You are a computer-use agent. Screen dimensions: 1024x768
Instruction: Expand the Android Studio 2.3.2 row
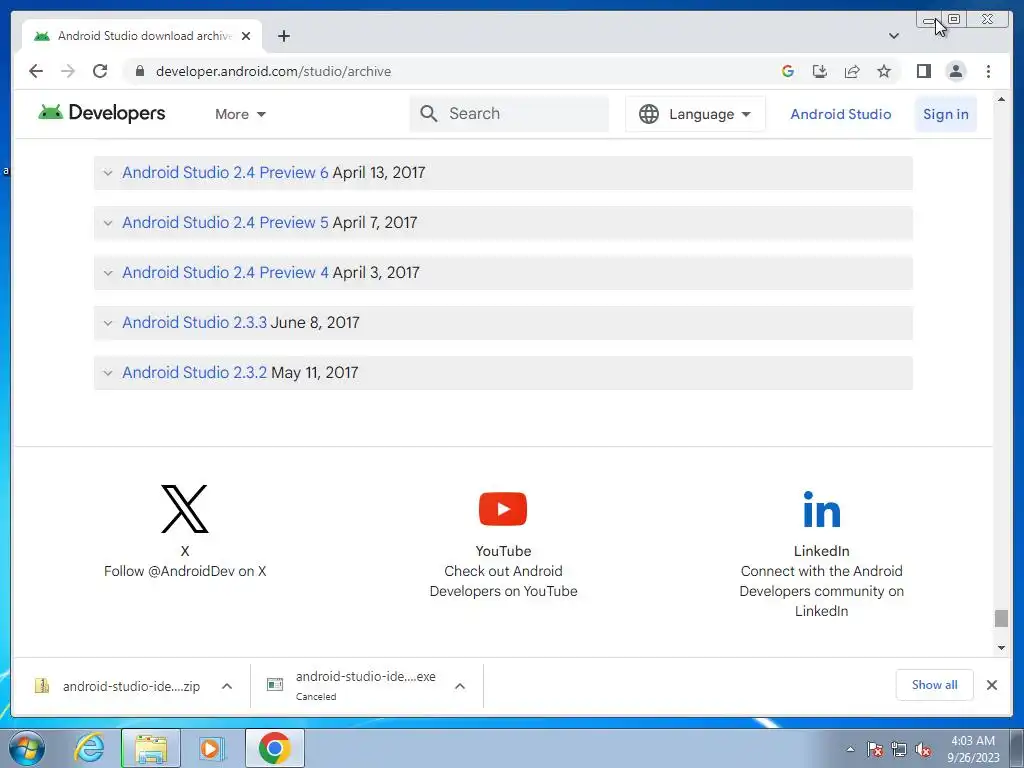(503, 372)
